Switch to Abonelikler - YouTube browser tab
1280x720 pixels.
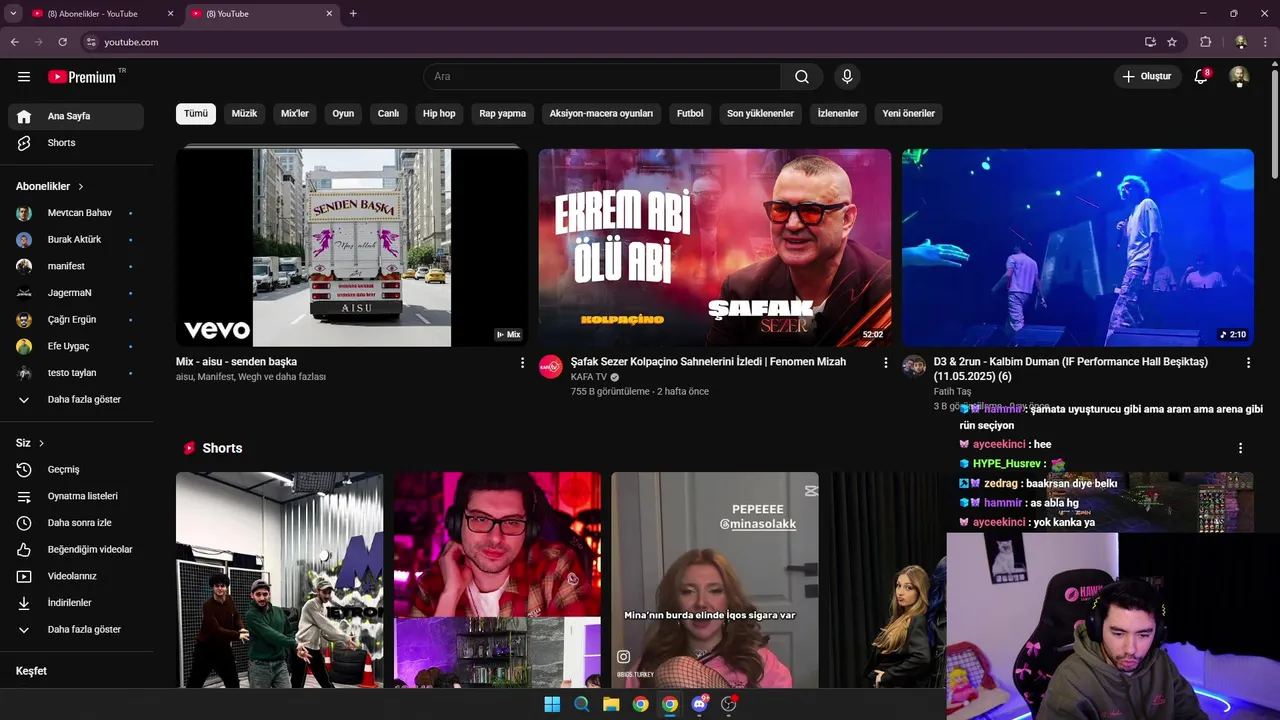tap(93, 14)
